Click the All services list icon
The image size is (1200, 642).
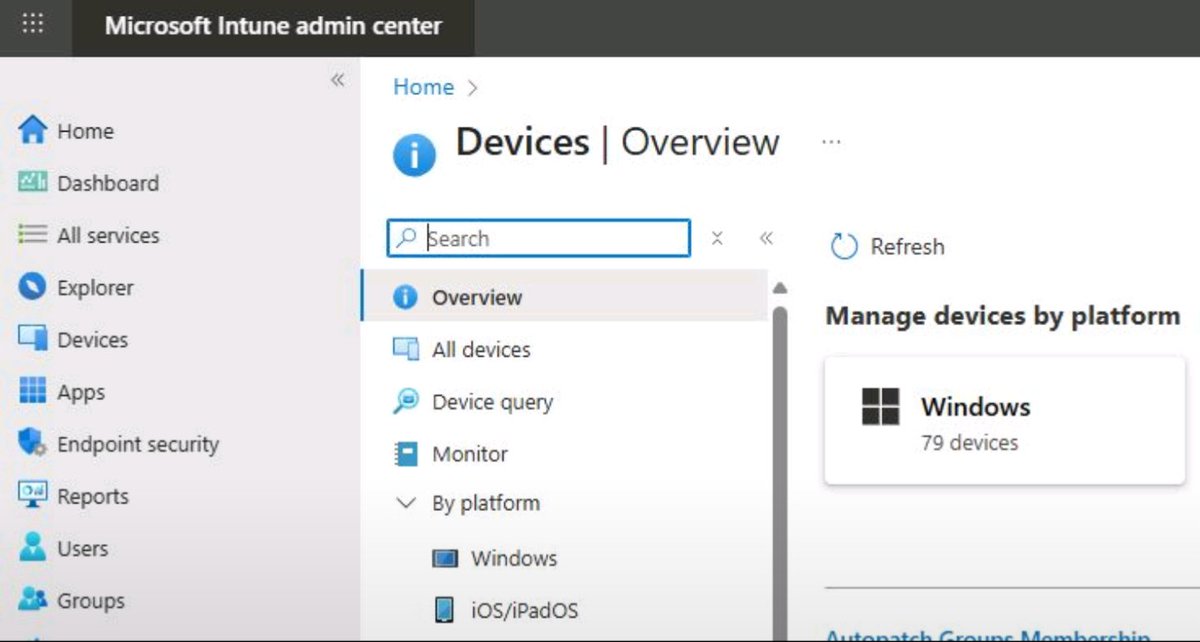click(33, 235)
